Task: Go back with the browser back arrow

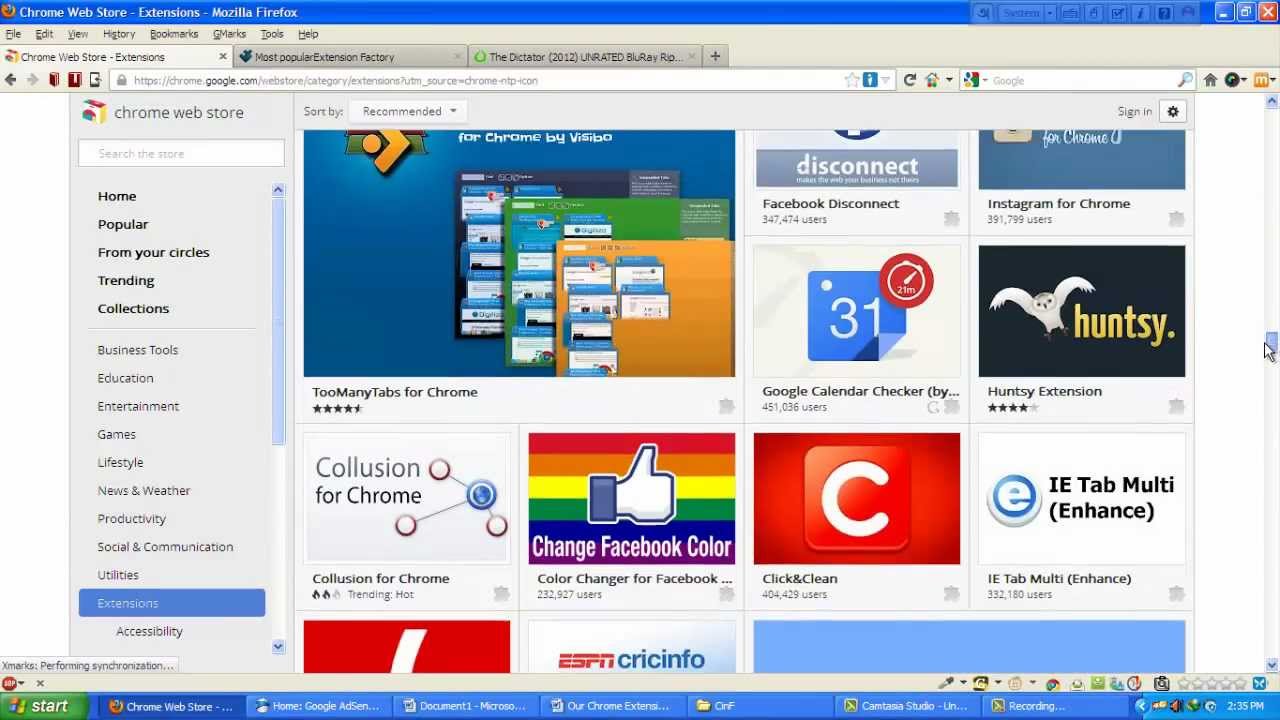Action: pos(11,80)
